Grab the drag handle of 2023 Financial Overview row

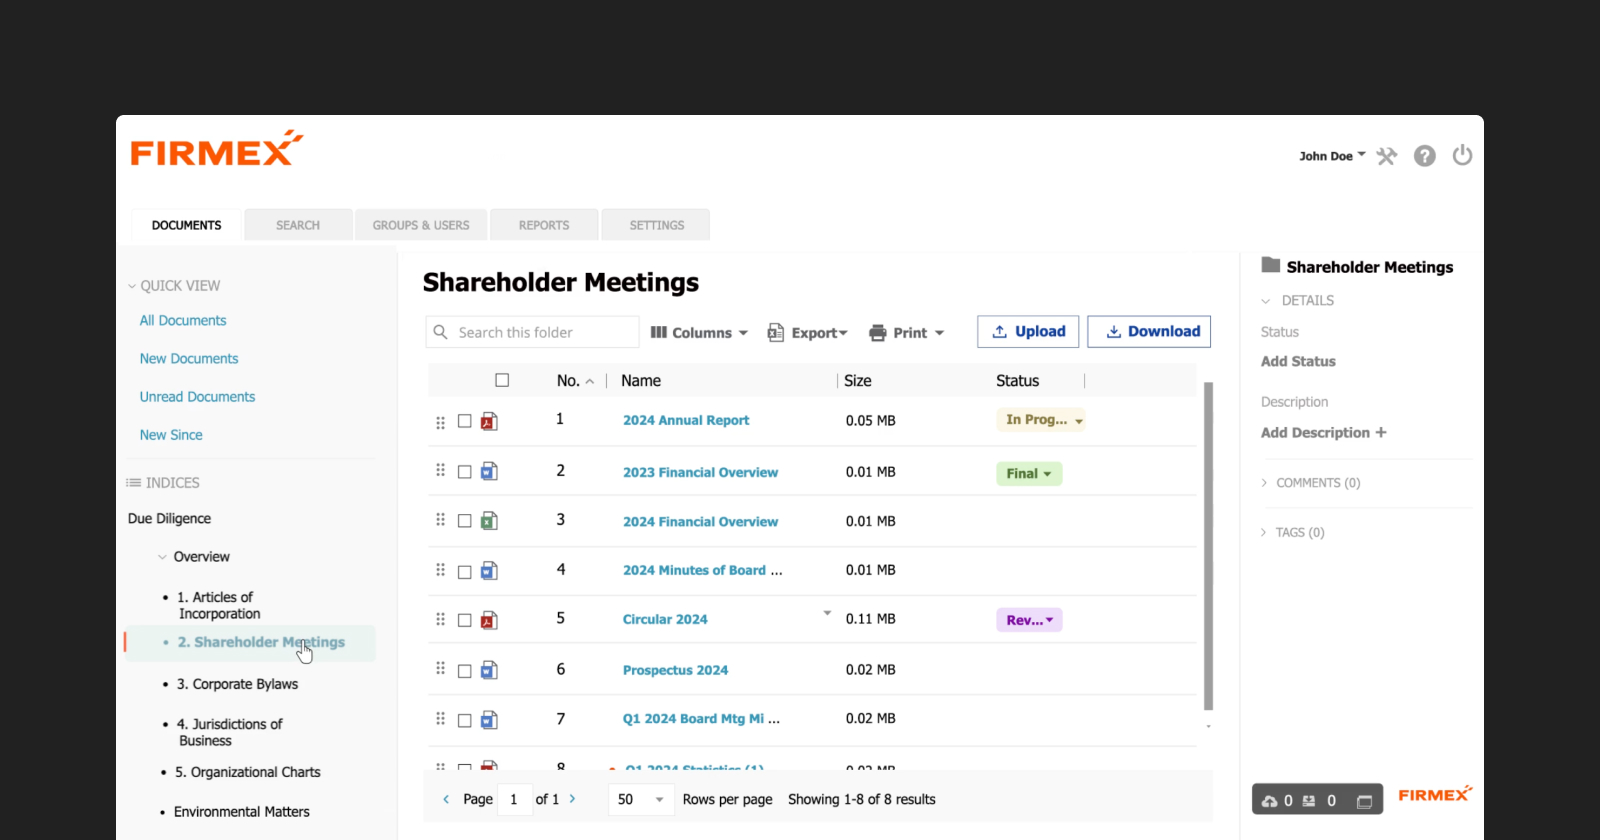click(x=440, y=470)
